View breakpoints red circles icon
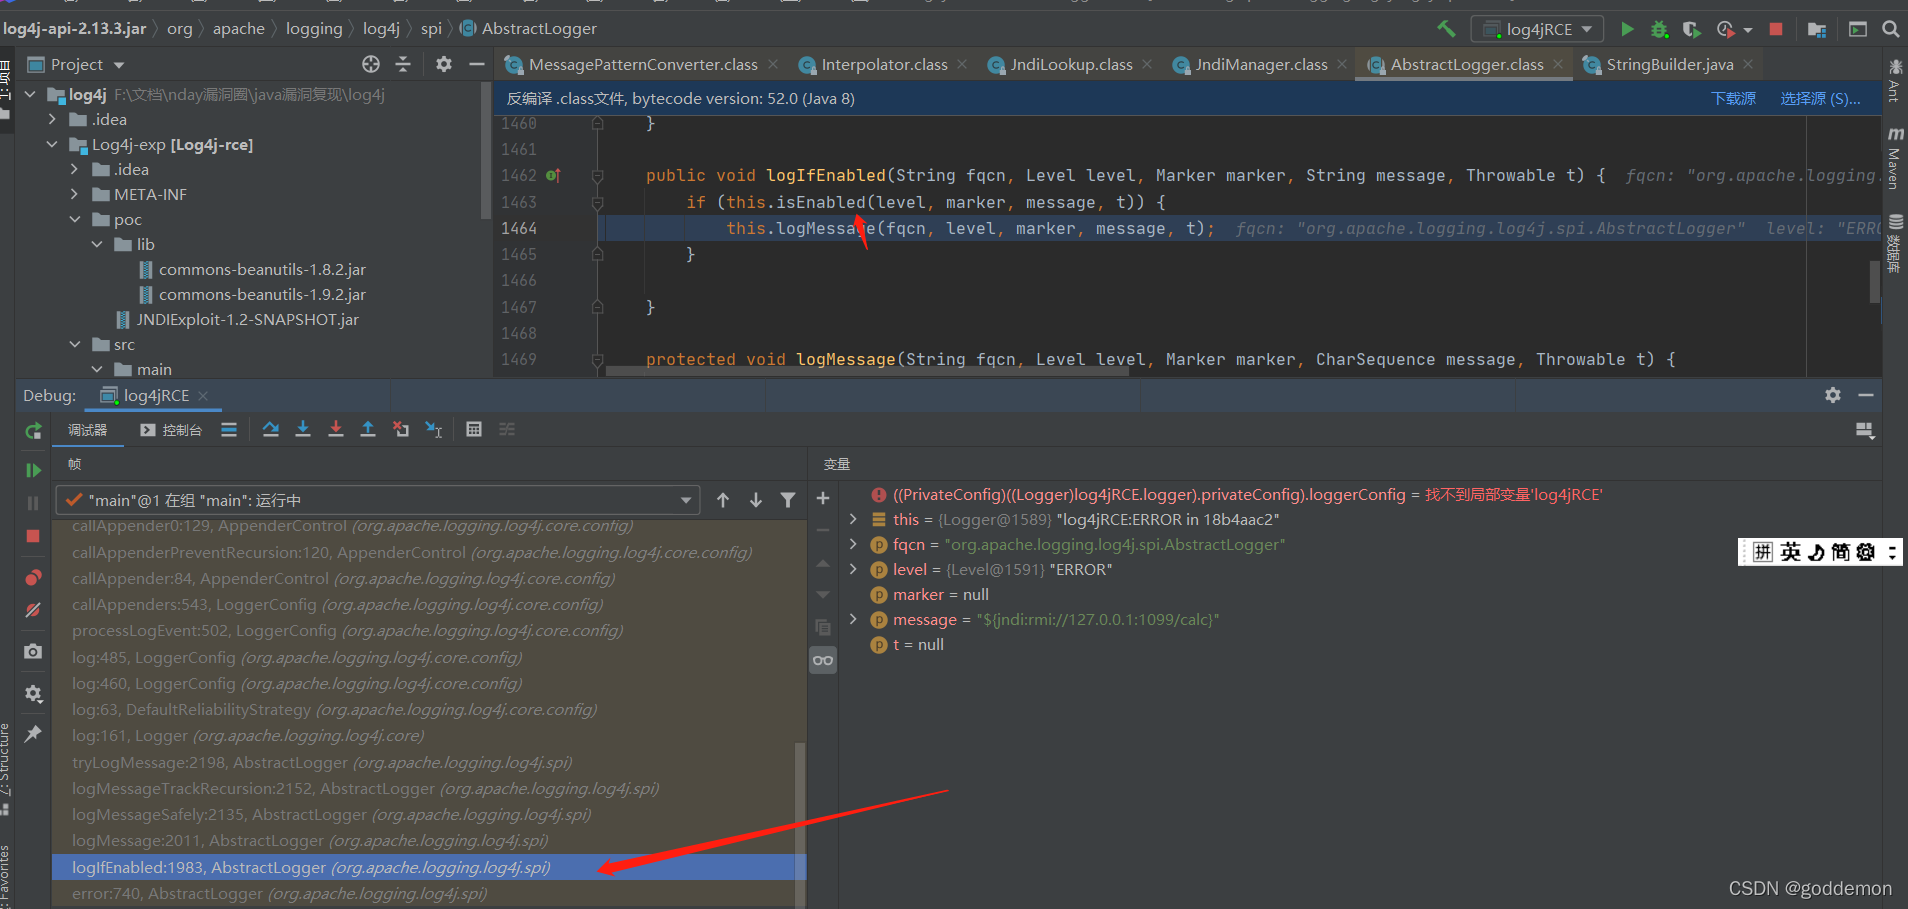 [x=33, y=578]
